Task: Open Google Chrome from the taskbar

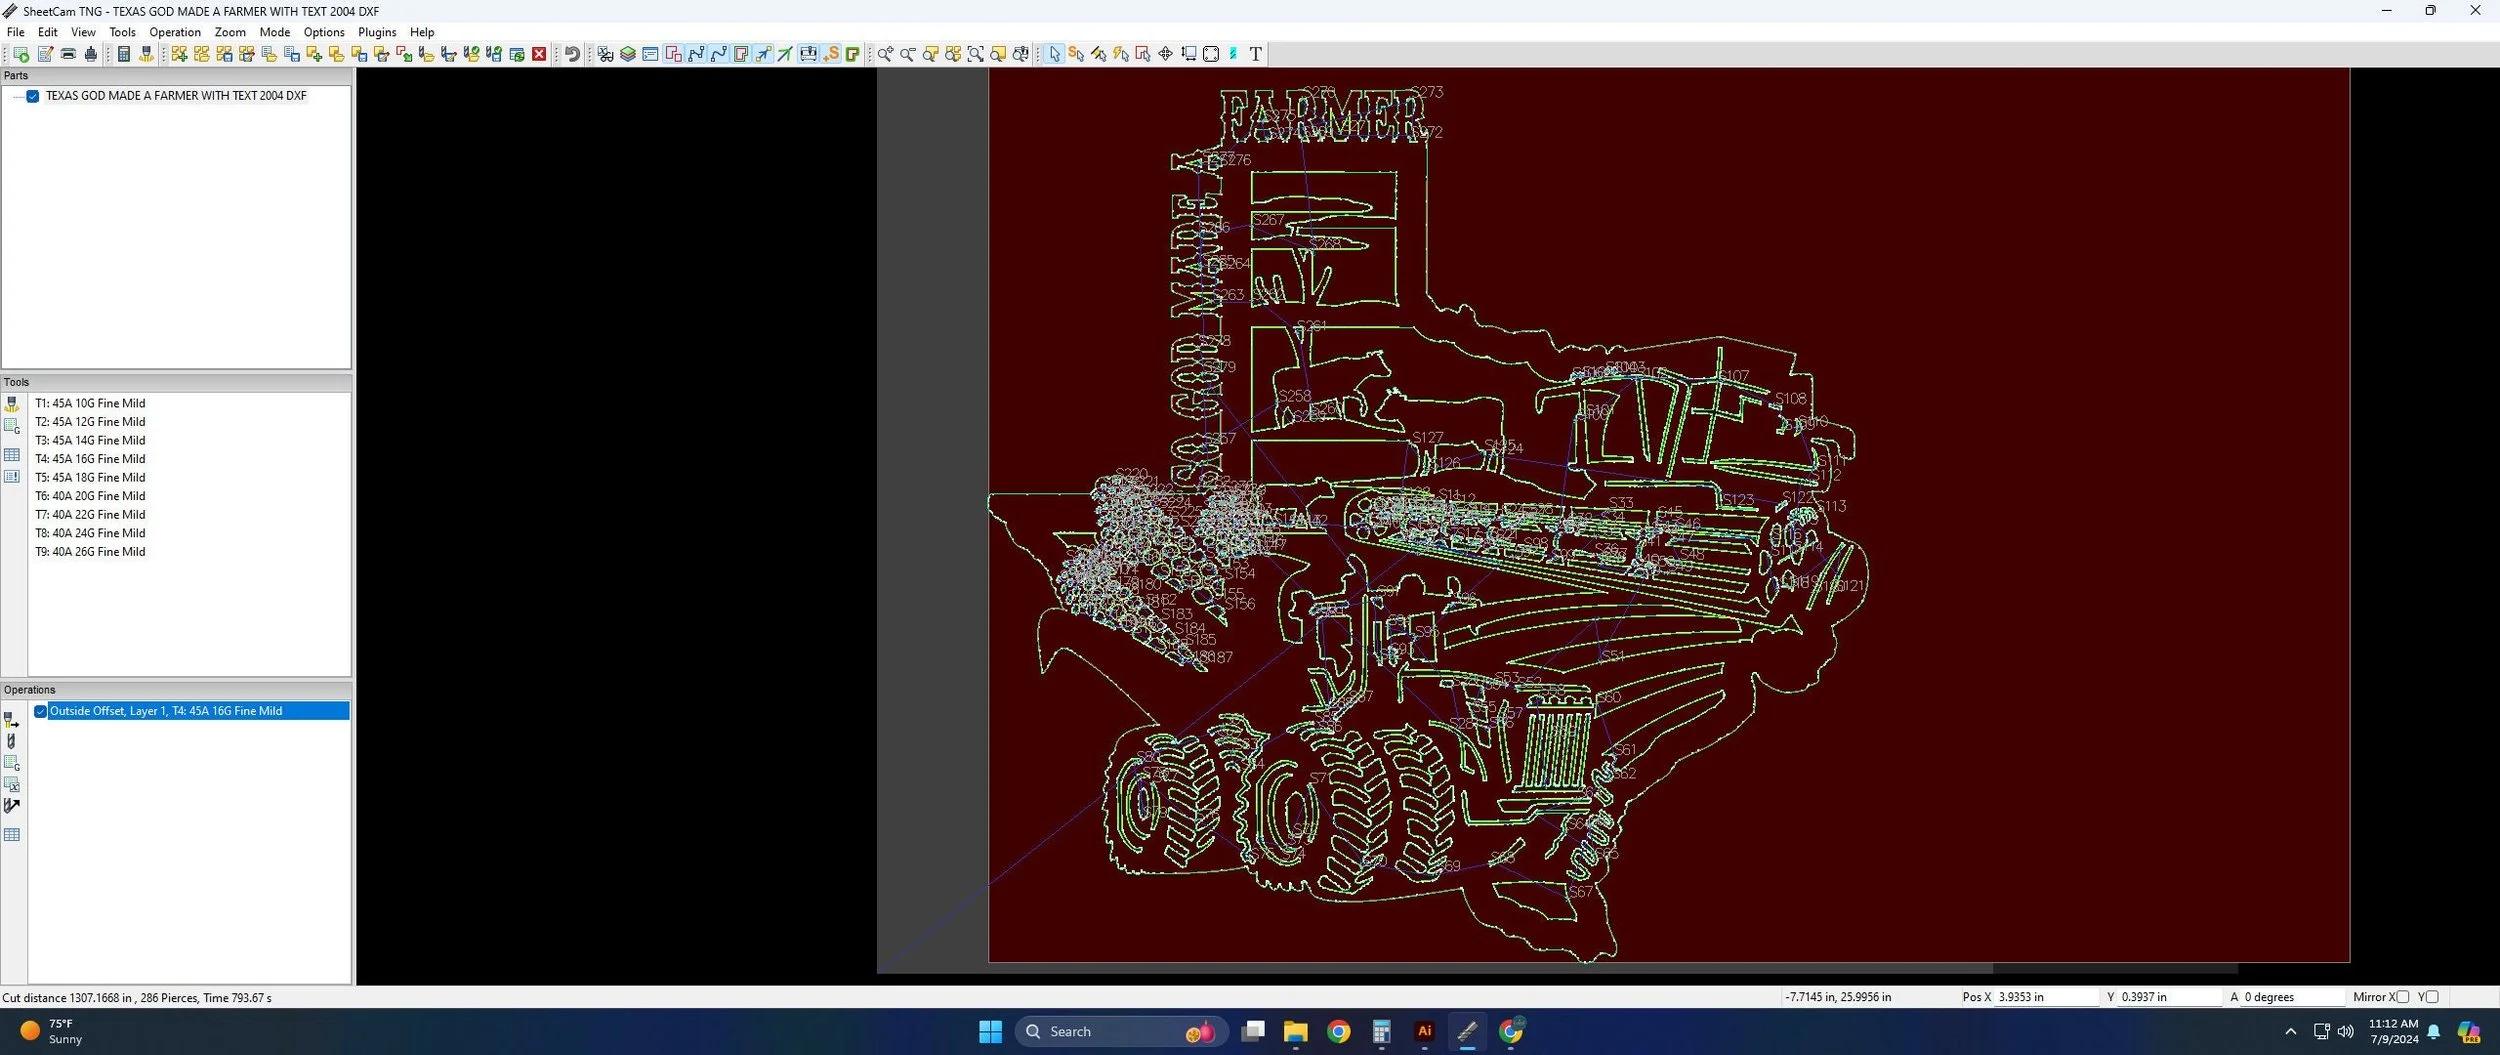Action: point(1338,1031)
